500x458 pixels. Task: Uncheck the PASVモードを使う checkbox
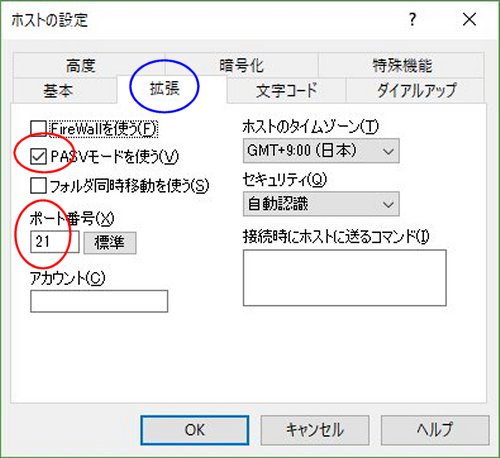click(x=38, y=157)
